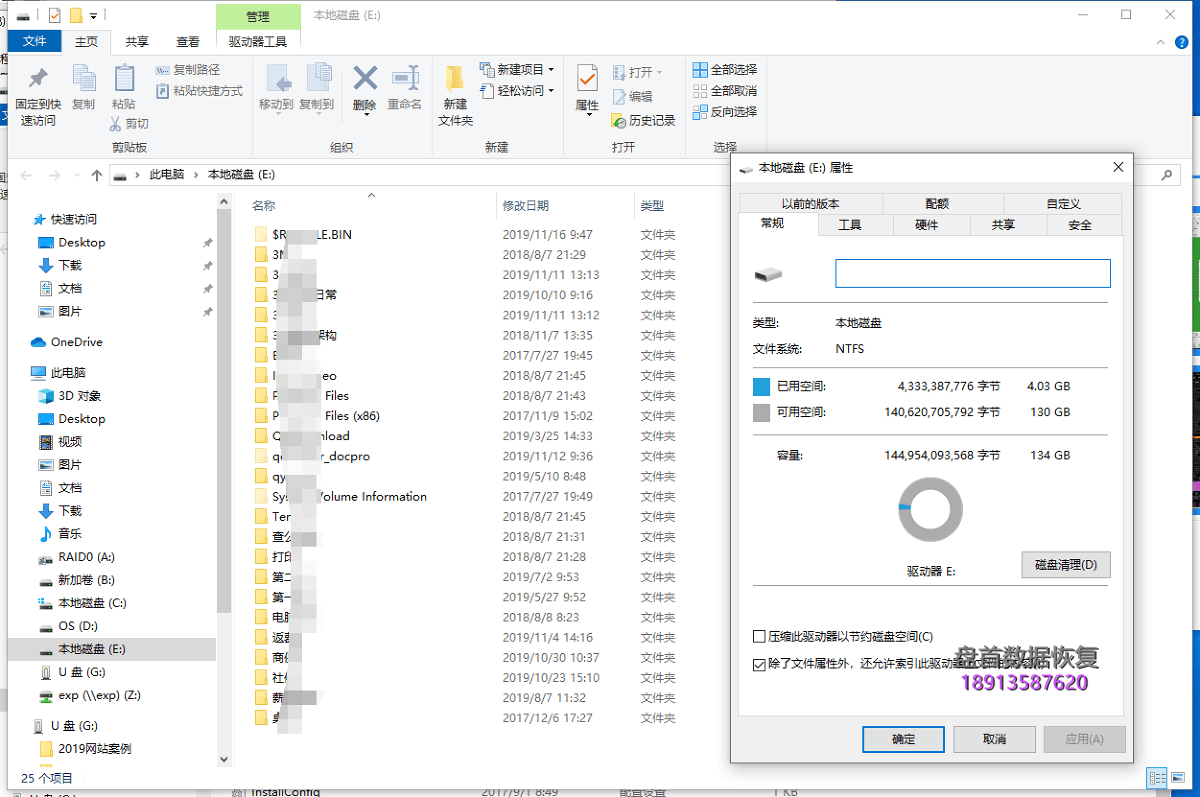Uncheck allow indexing files on drive

tap(759, 663)
